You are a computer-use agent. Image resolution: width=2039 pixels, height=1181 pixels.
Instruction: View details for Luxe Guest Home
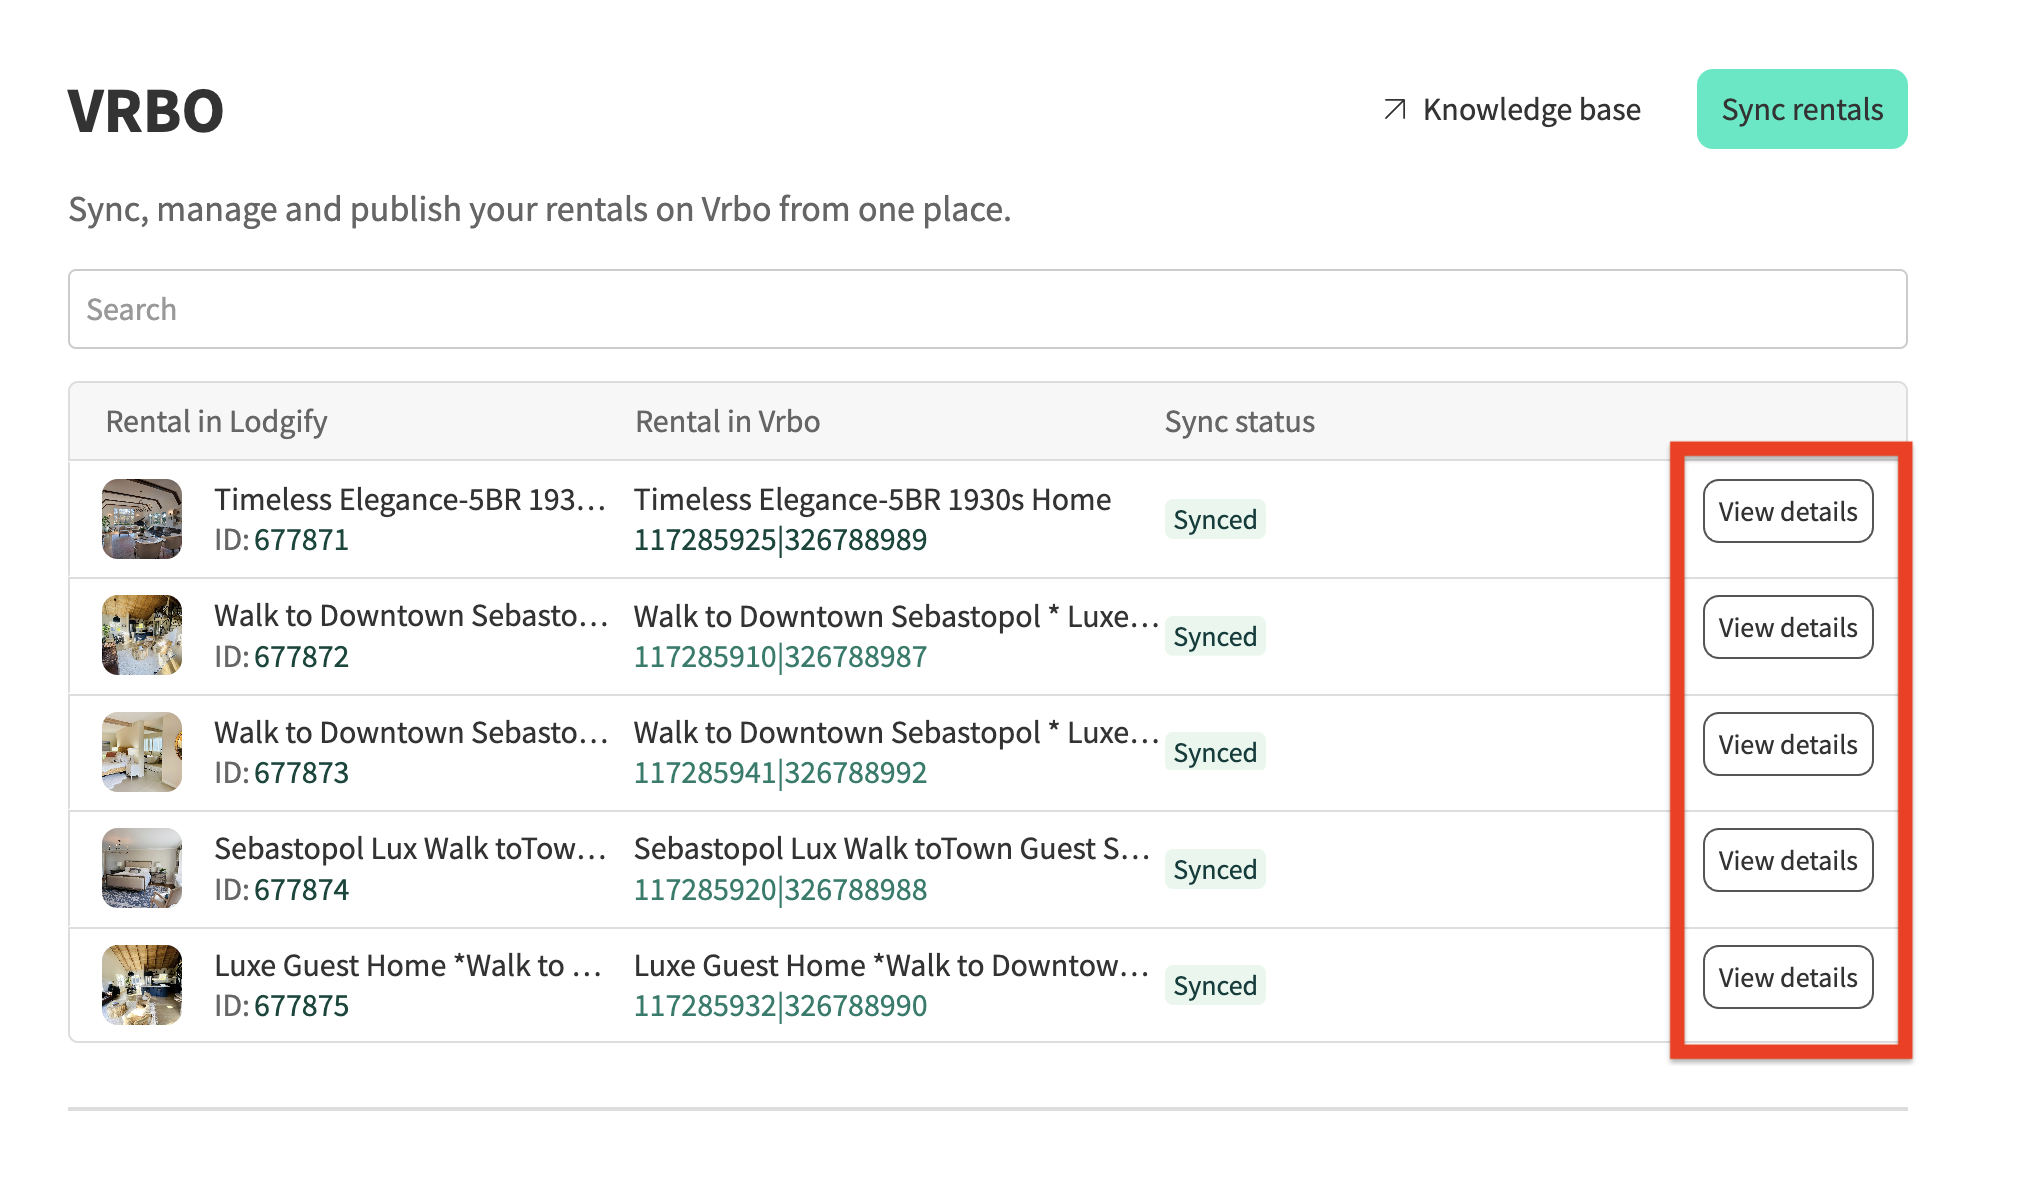pyautogui.click(x=1787, y=977)
